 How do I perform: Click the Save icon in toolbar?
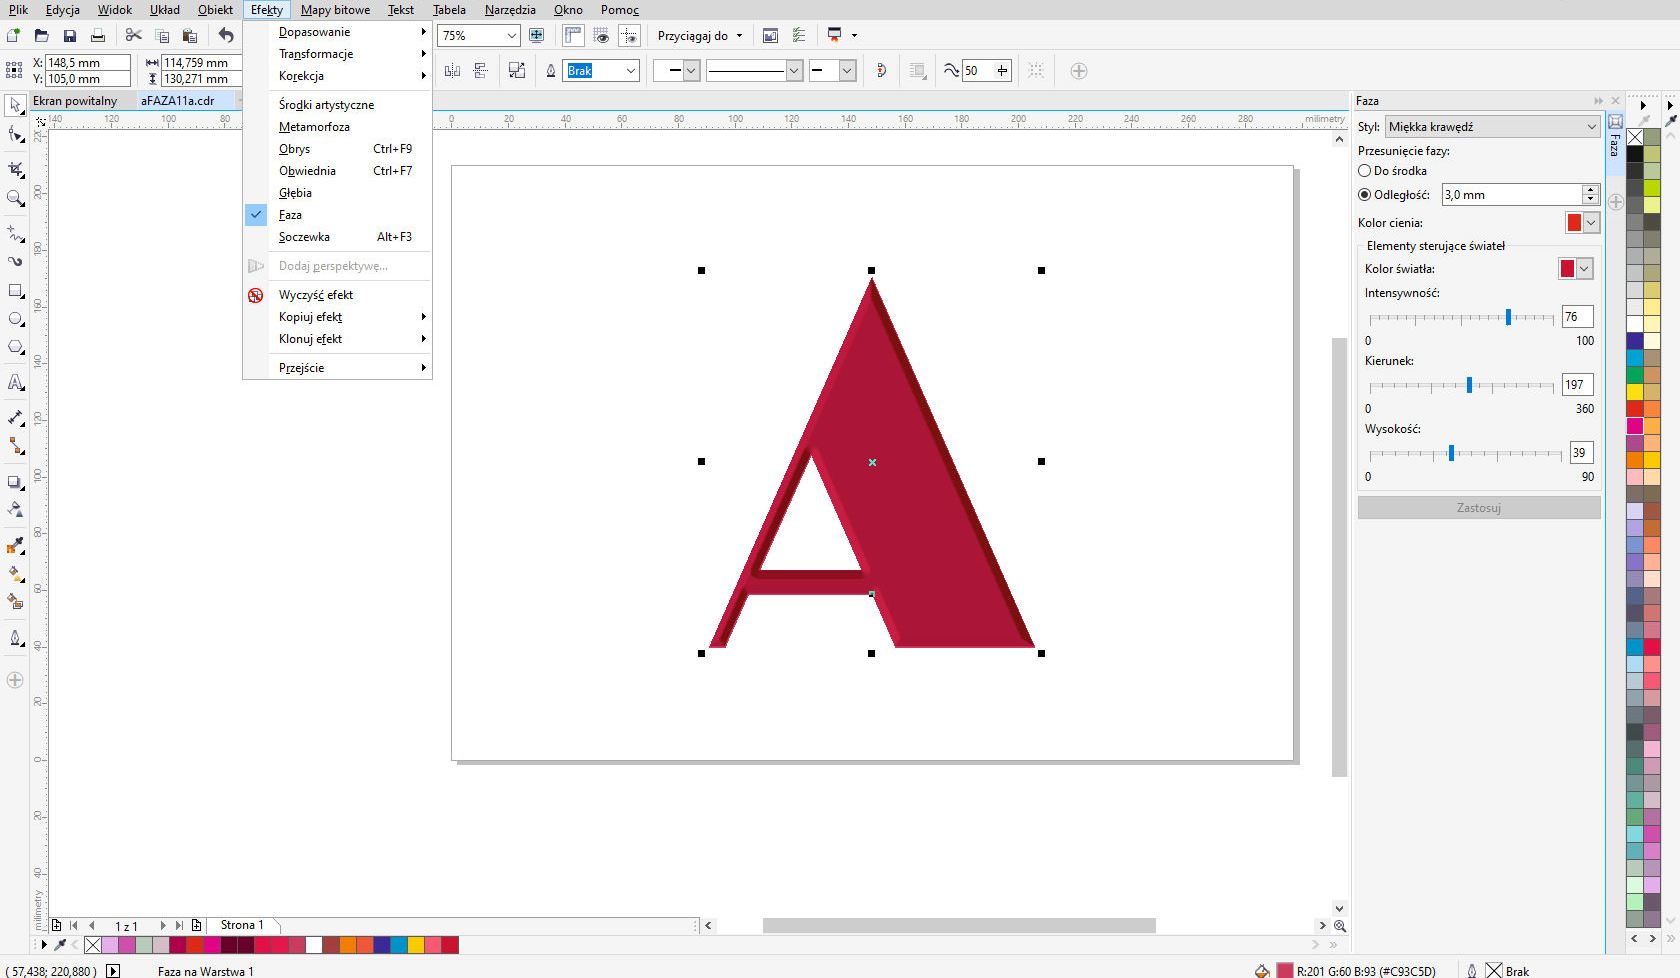point(70,36)
